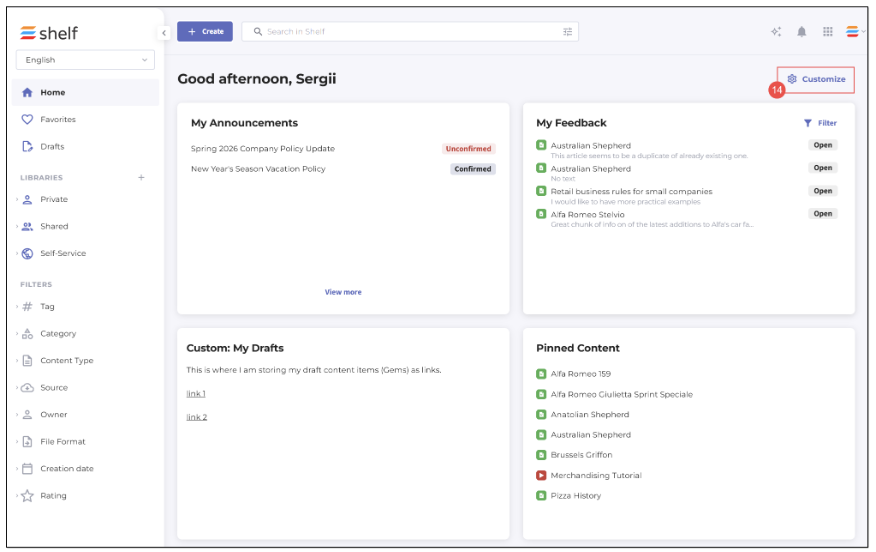Open Alfa Romeo Stelvio feedback item
The width and height of the screenshot is (876, 552).
(x=587, y=215)
